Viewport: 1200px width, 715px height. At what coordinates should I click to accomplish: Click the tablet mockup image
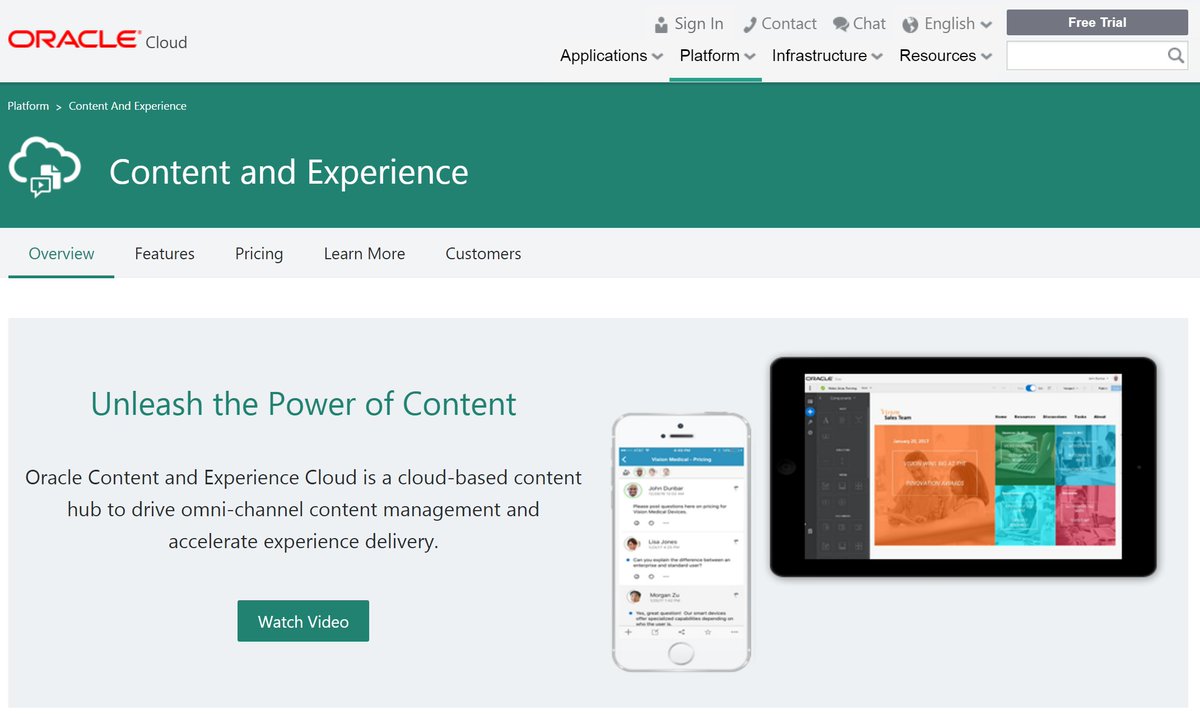tap(963, 467)
